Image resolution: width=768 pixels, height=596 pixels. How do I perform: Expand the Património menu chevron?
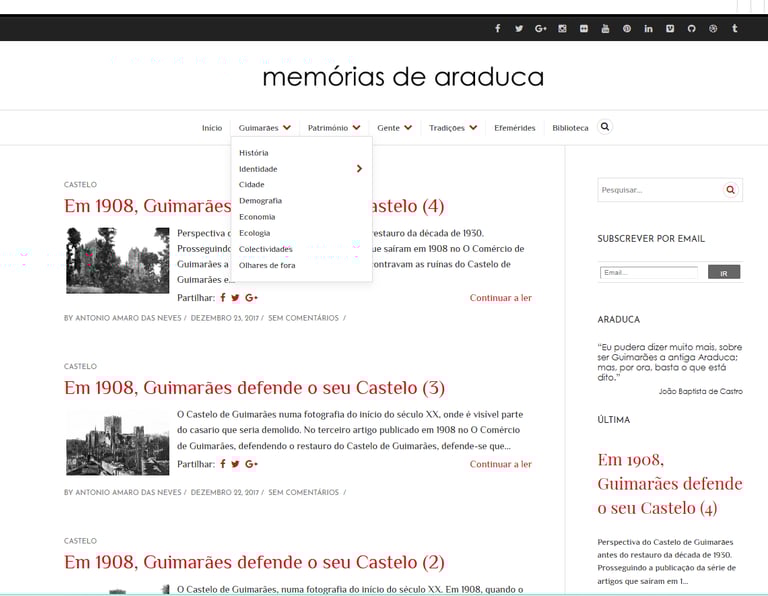(x=357, y=127)
